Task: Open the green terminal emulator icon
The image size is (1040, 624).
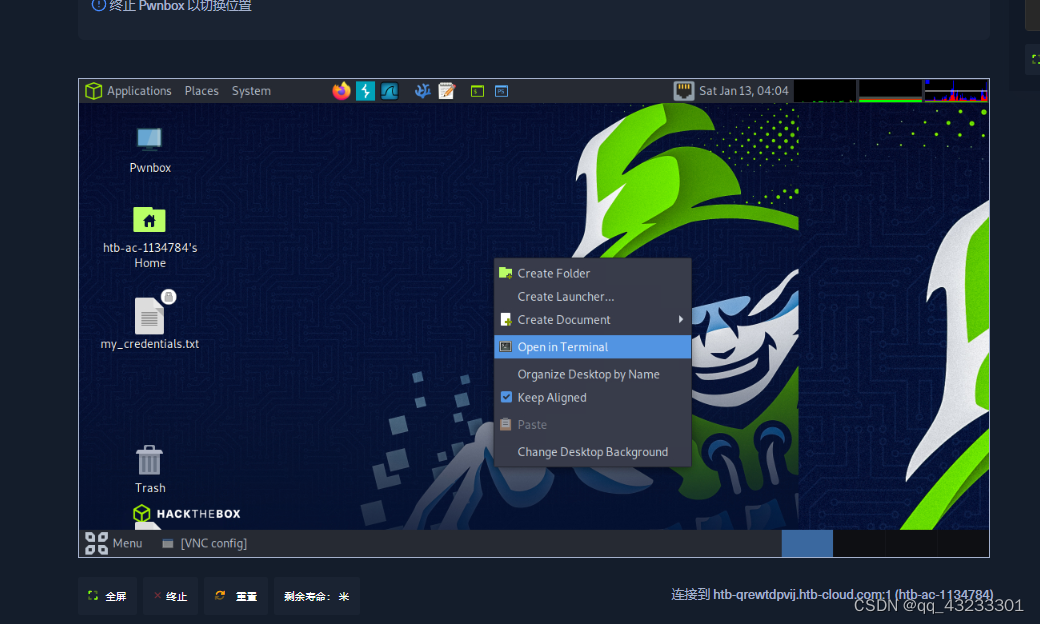Action: coord(479,90)
